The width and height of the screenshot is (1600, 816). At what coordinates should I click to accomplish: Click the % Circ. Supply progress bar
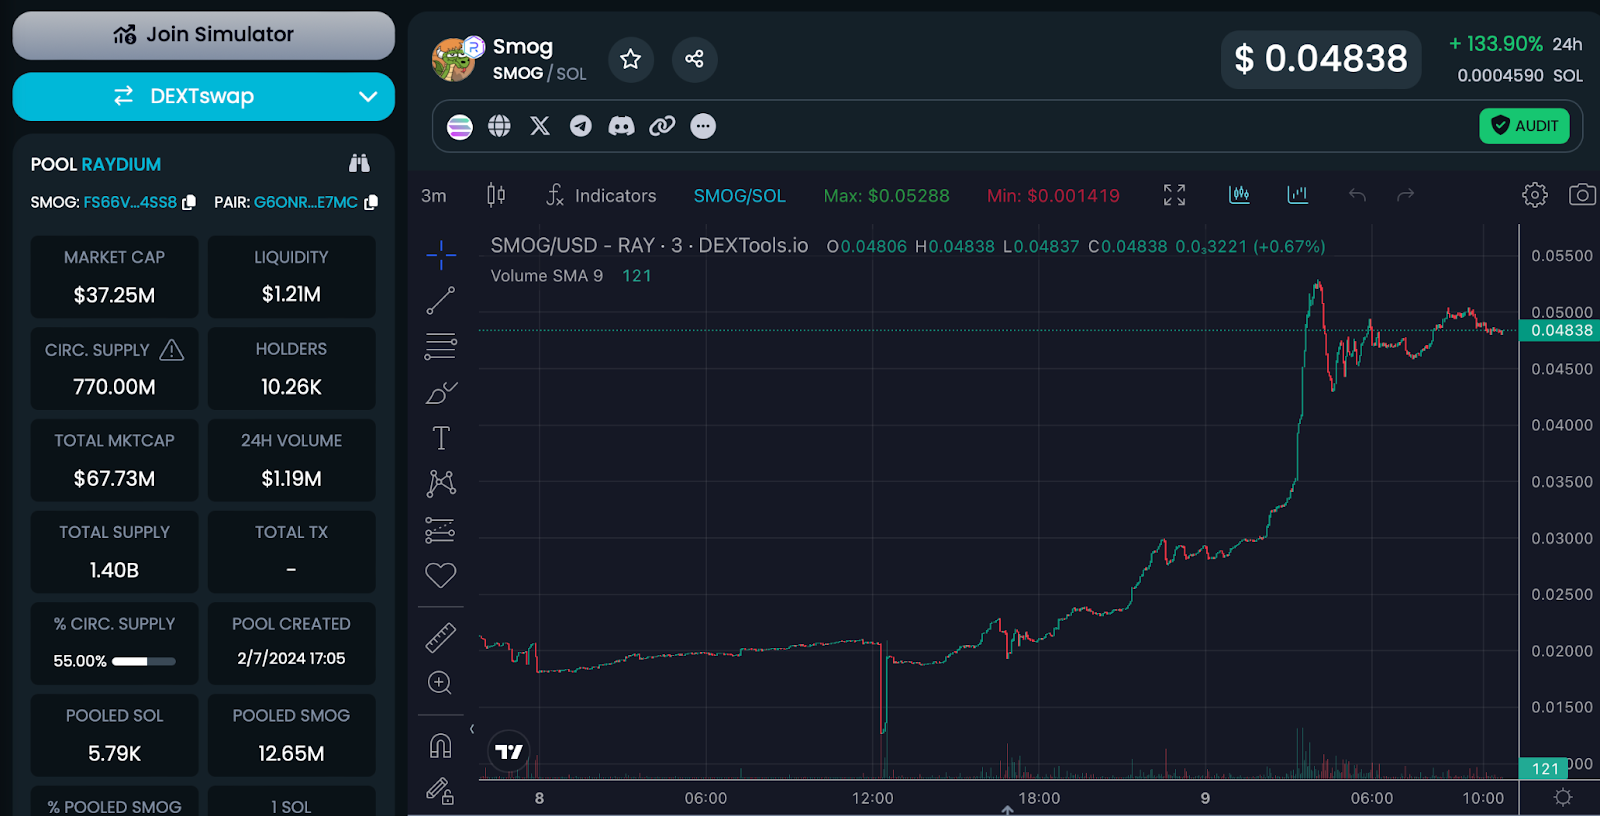[144, 661]
